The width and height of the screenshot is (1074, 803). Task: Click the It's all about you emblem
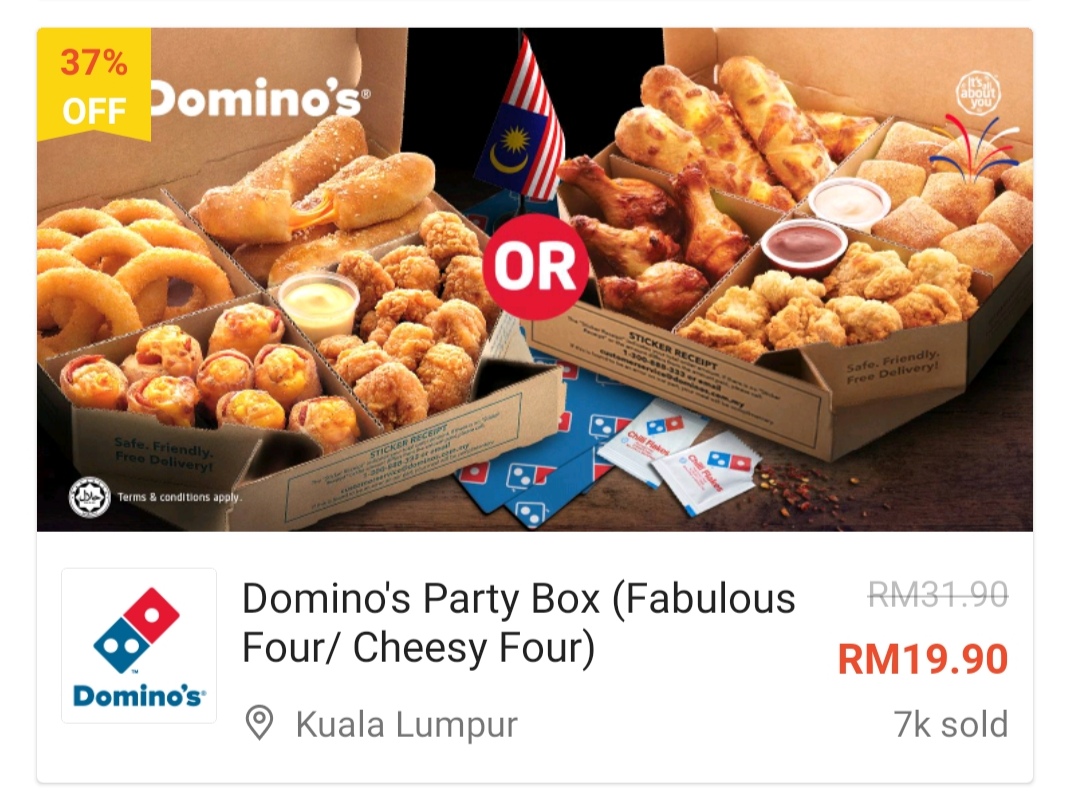point(978,92)
